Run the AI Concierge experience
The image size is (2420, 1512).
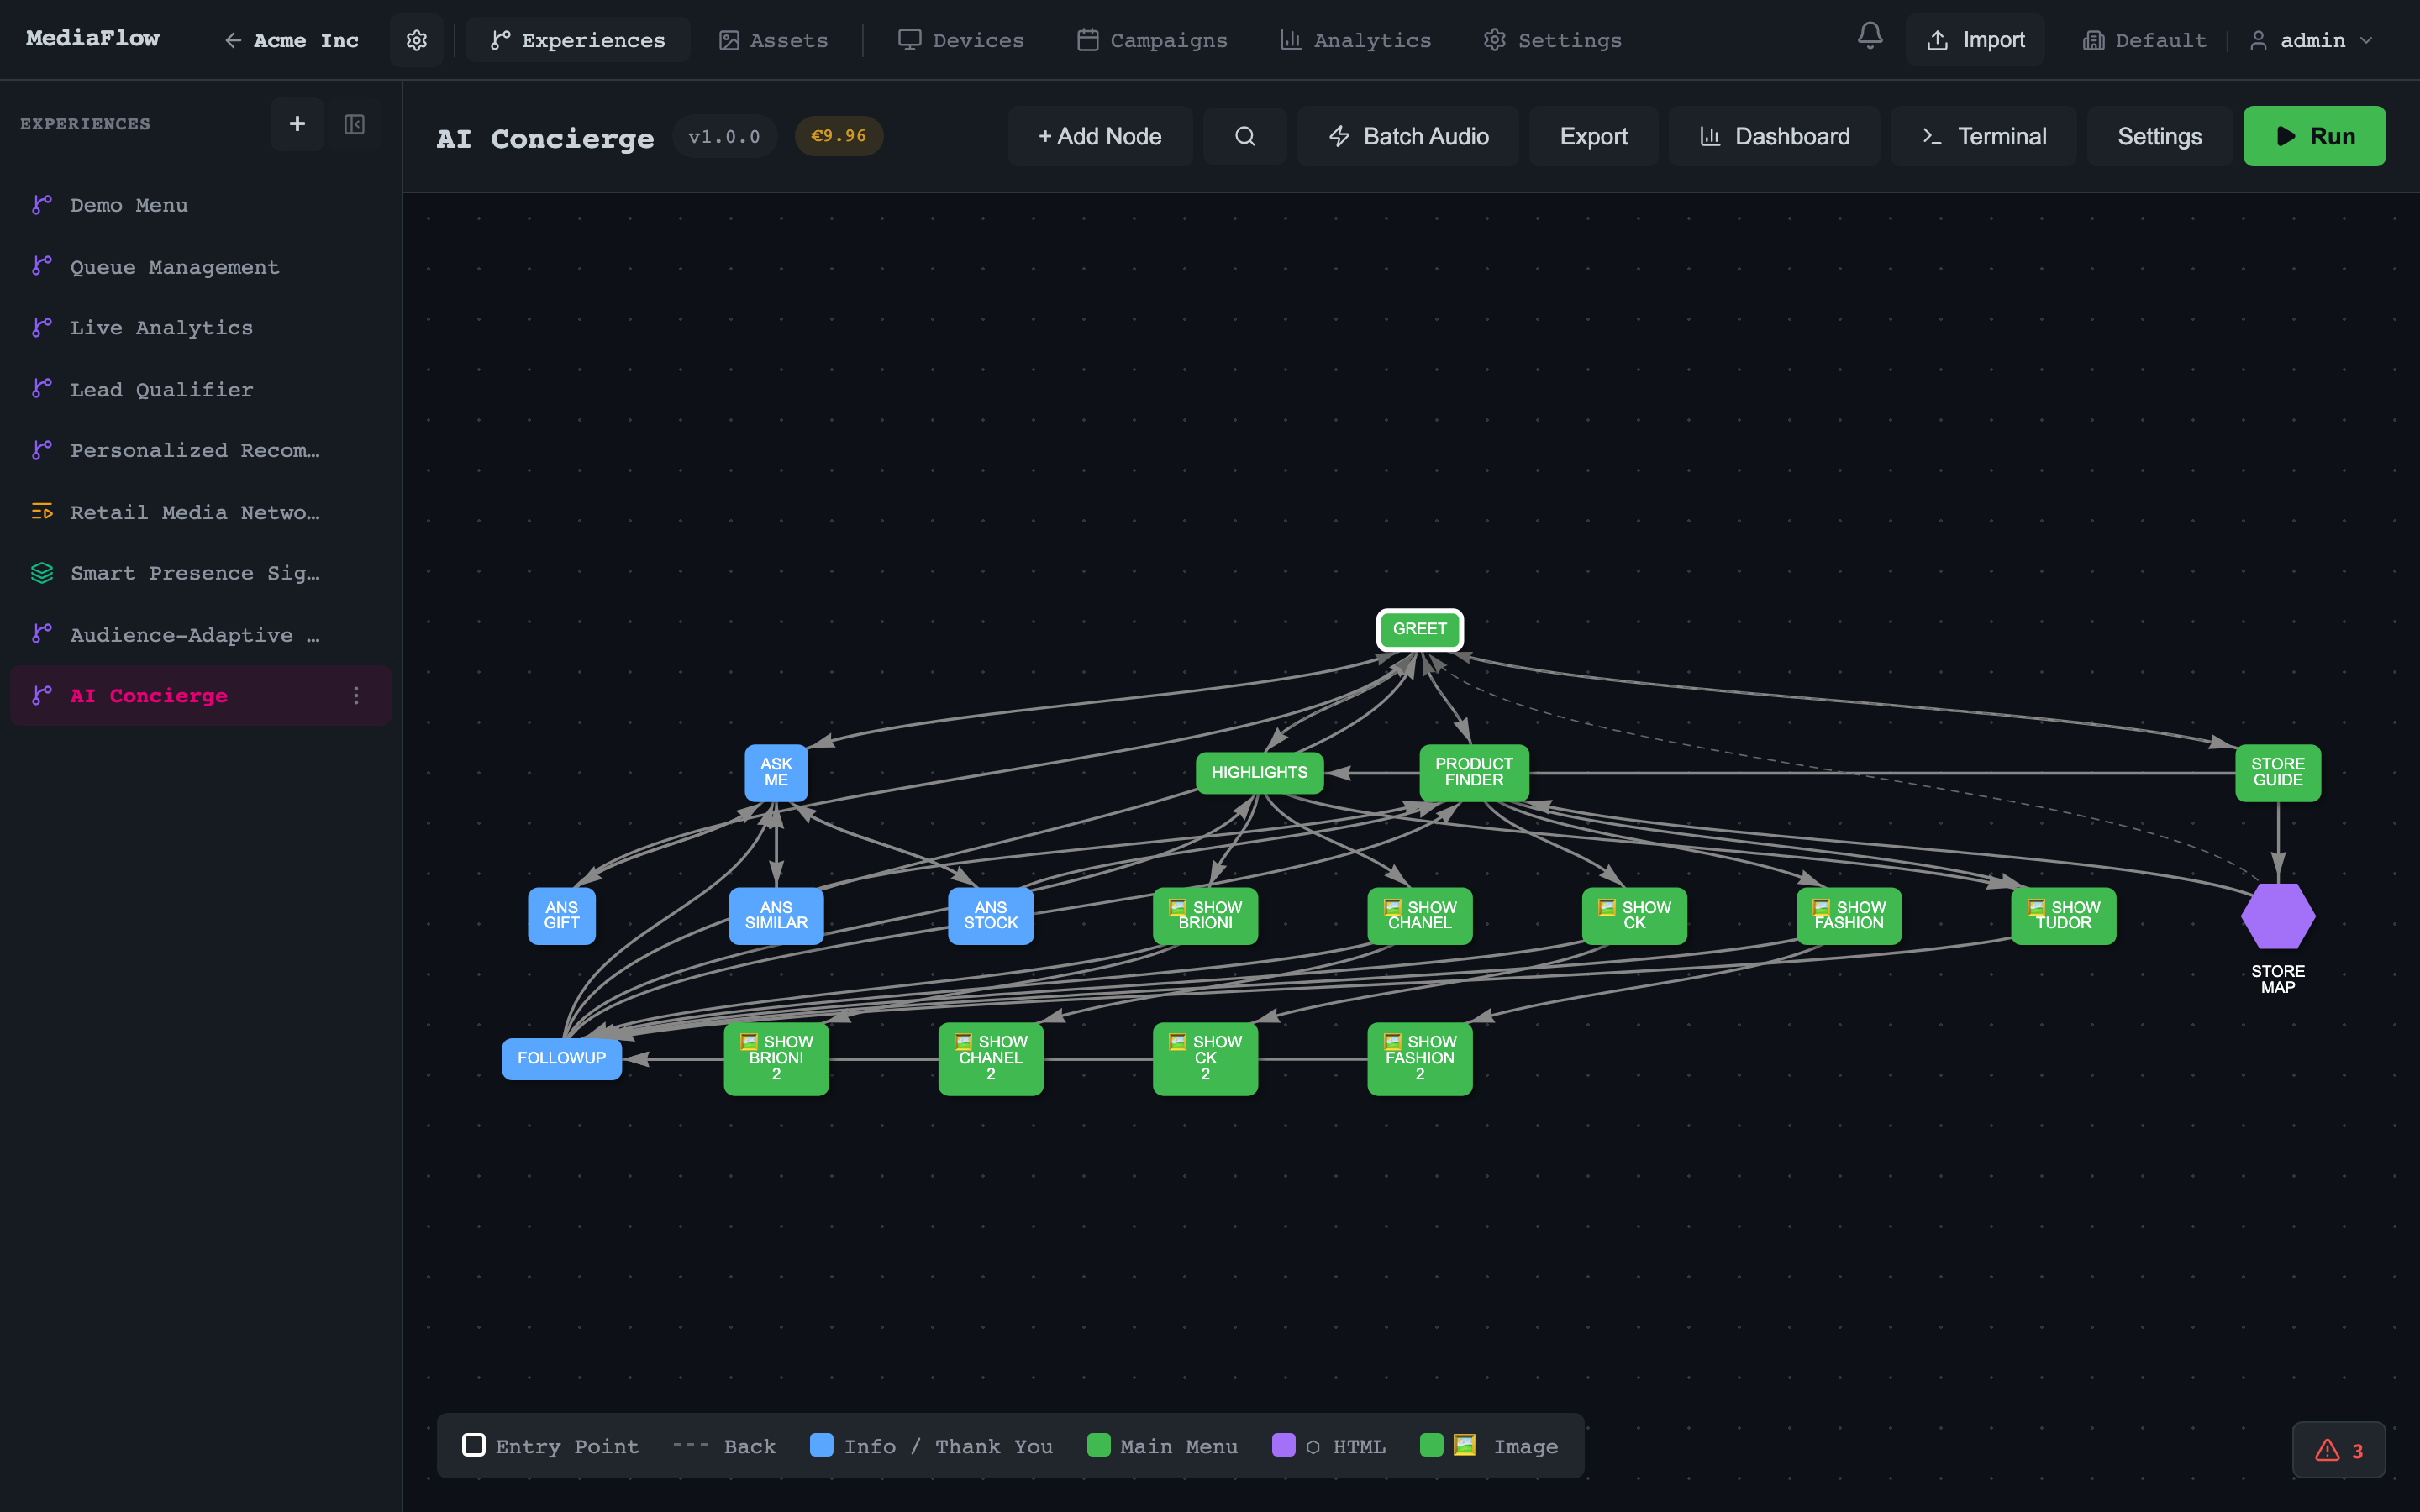2315,136
